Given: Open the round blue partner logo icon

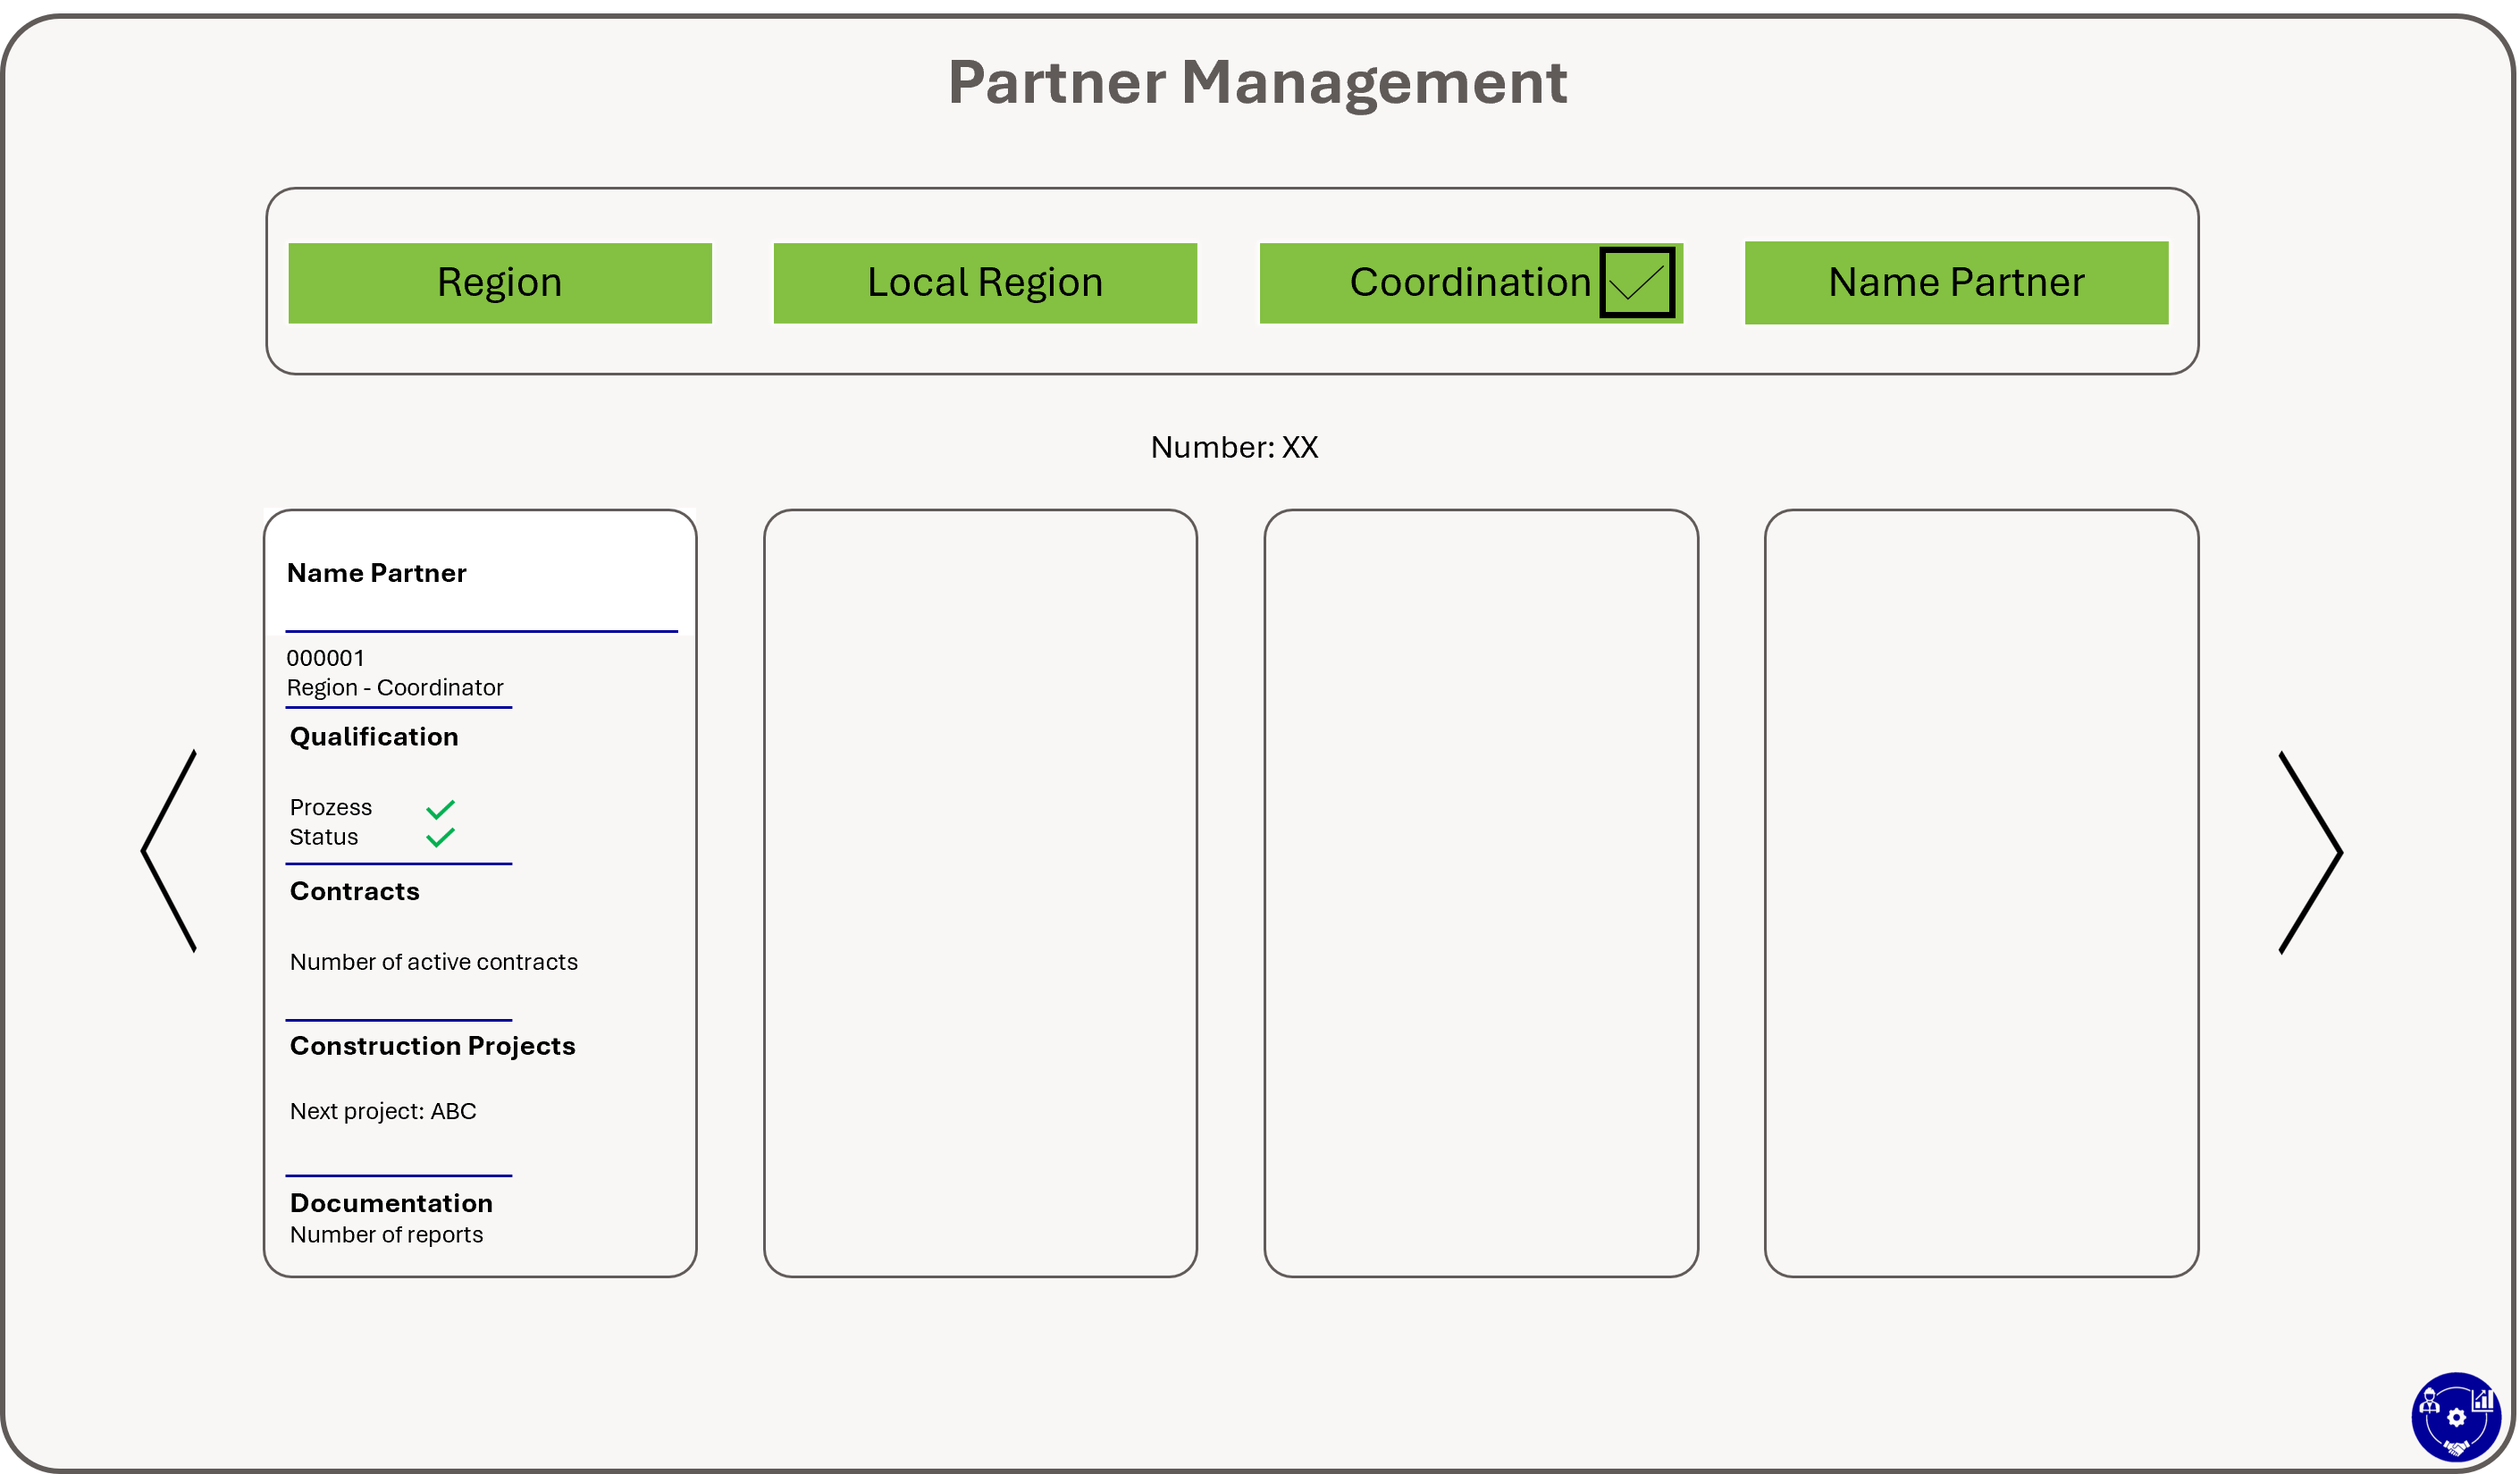Looking at the screenshot, I should tap(2456, 1417).
